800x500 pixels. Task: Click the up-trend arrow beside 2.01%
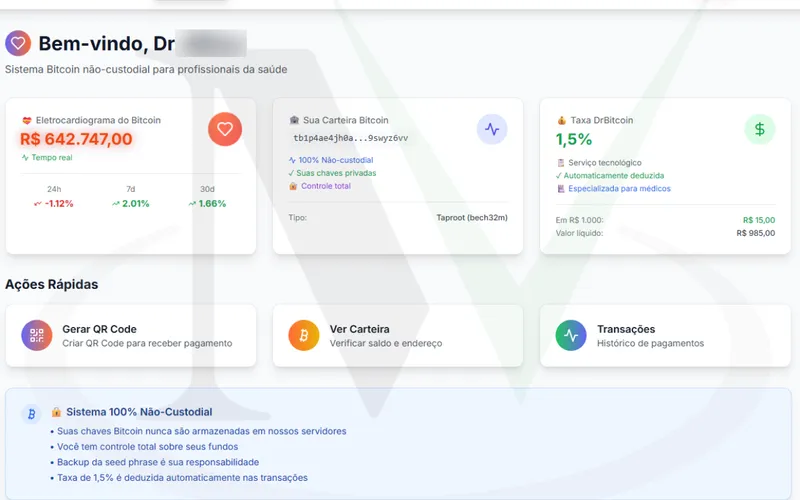[115, 204]
